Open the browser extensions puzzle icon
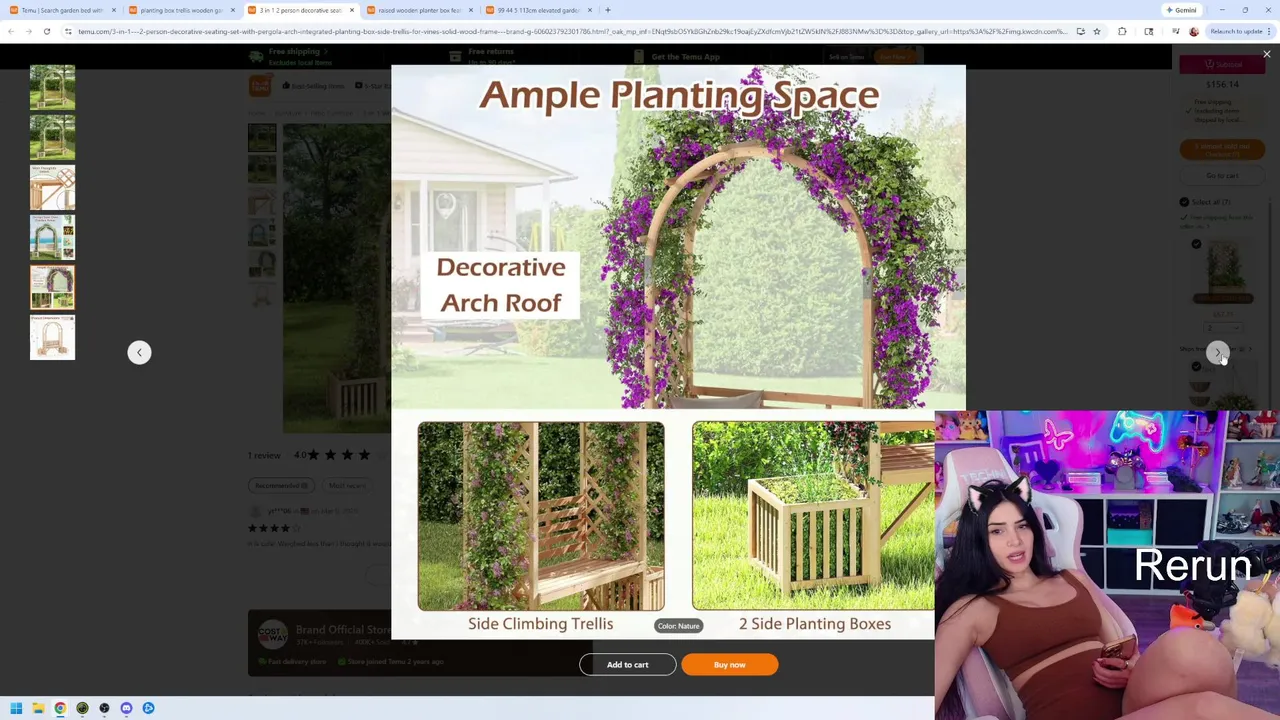 [x=1122, y=31]
